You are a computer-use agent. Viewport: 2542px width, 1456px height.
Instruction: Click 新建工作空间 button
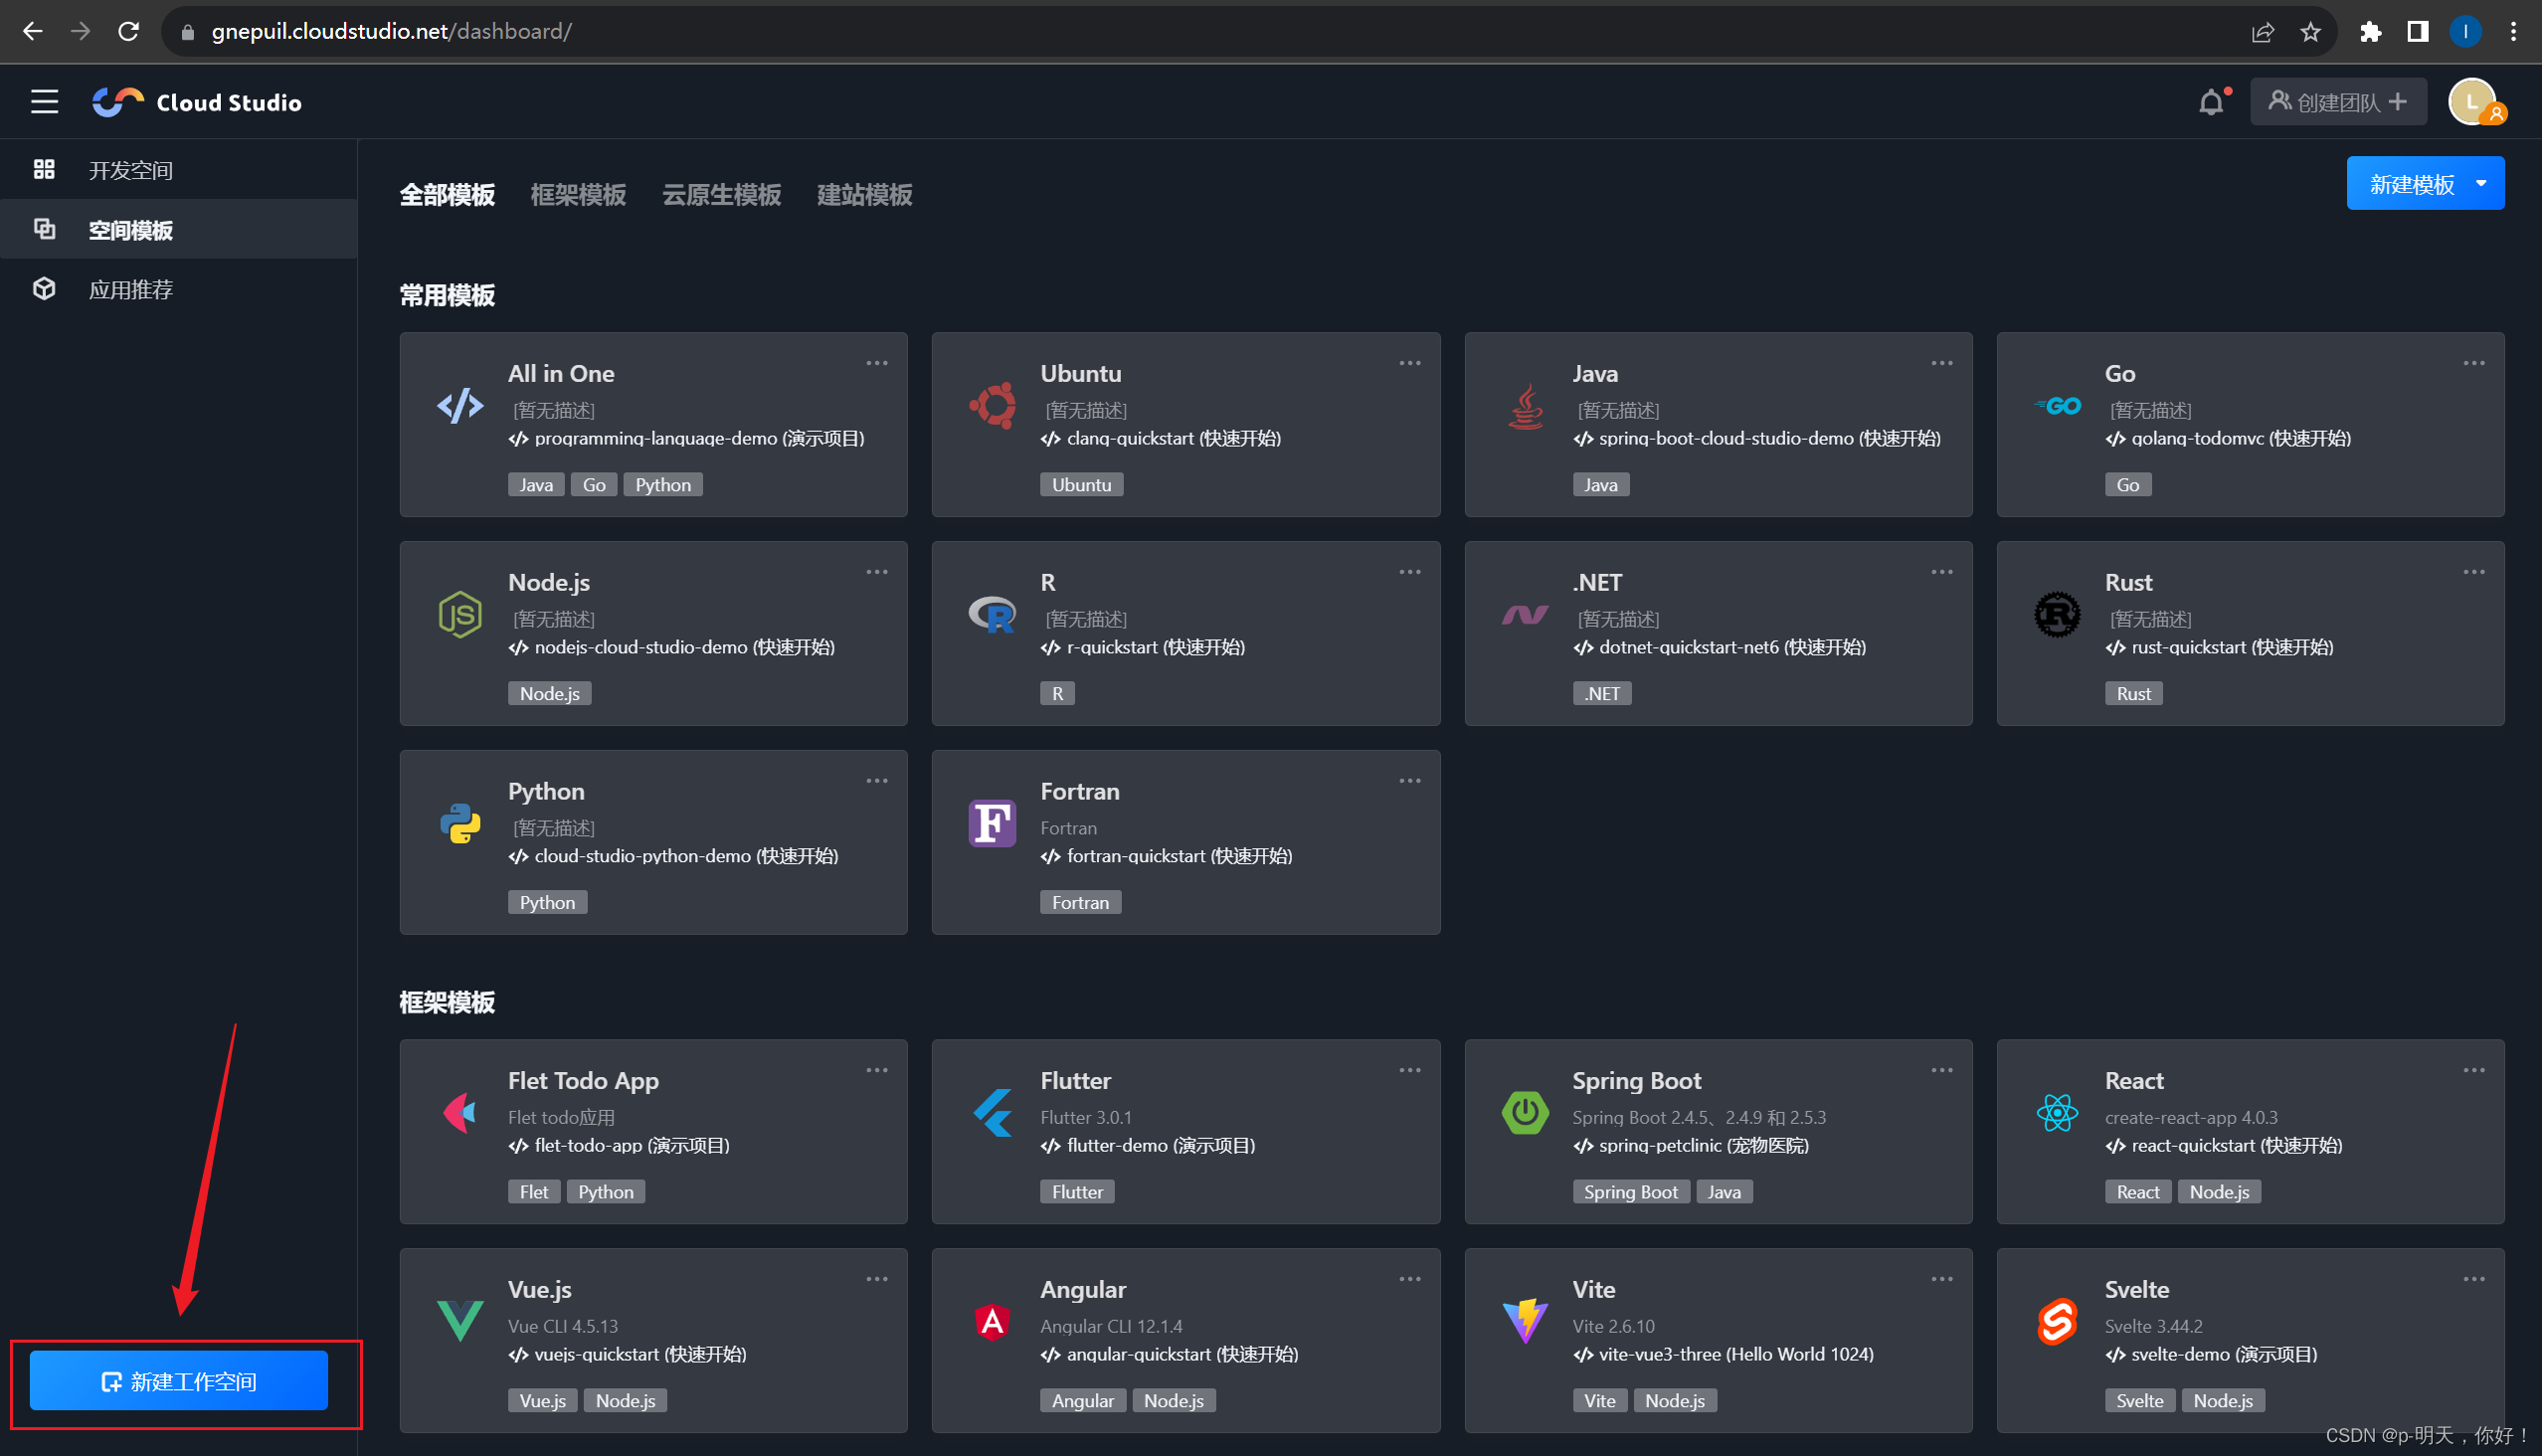point(178,1381)
